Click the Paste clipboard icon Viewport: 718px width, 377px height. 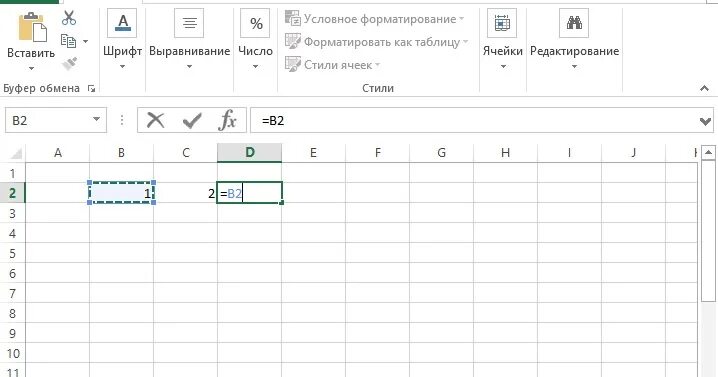point(32,27)
